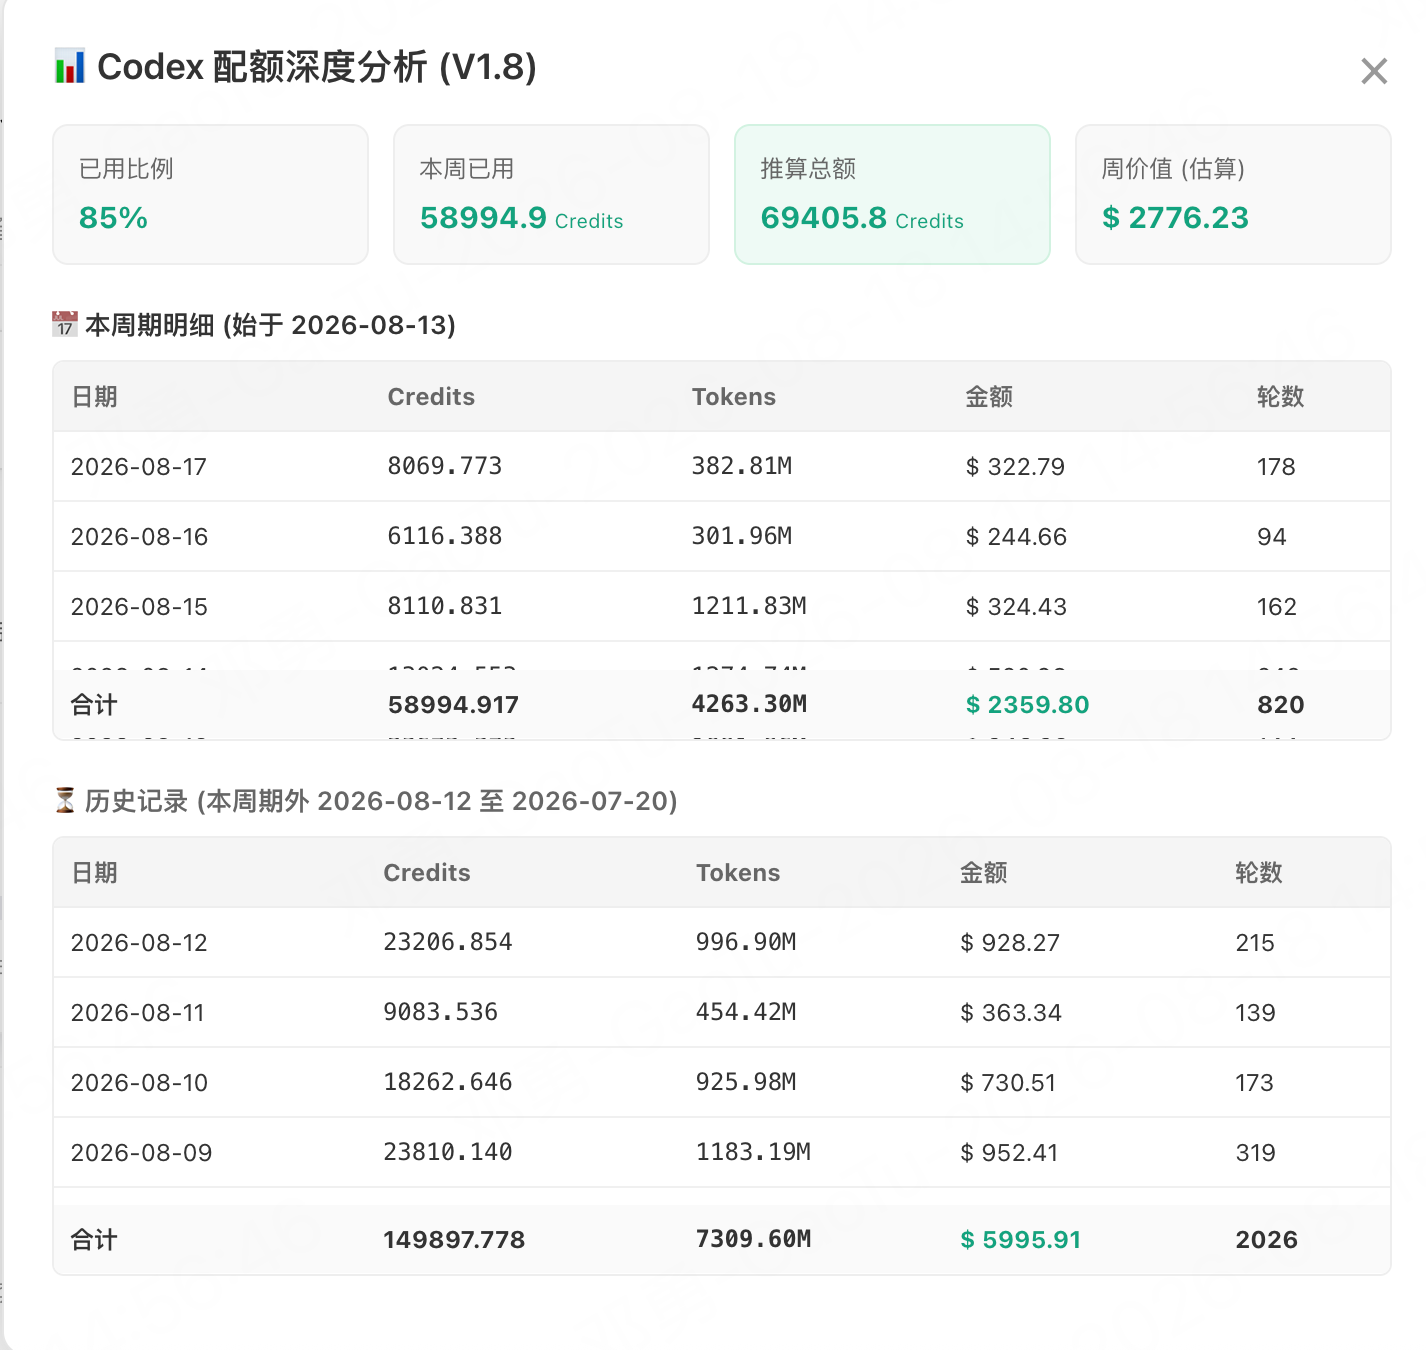The width and height of the screenshot is (1426, 1350).
Task: Select the 2026-08-10 date cell
Action: [139, 1083]
